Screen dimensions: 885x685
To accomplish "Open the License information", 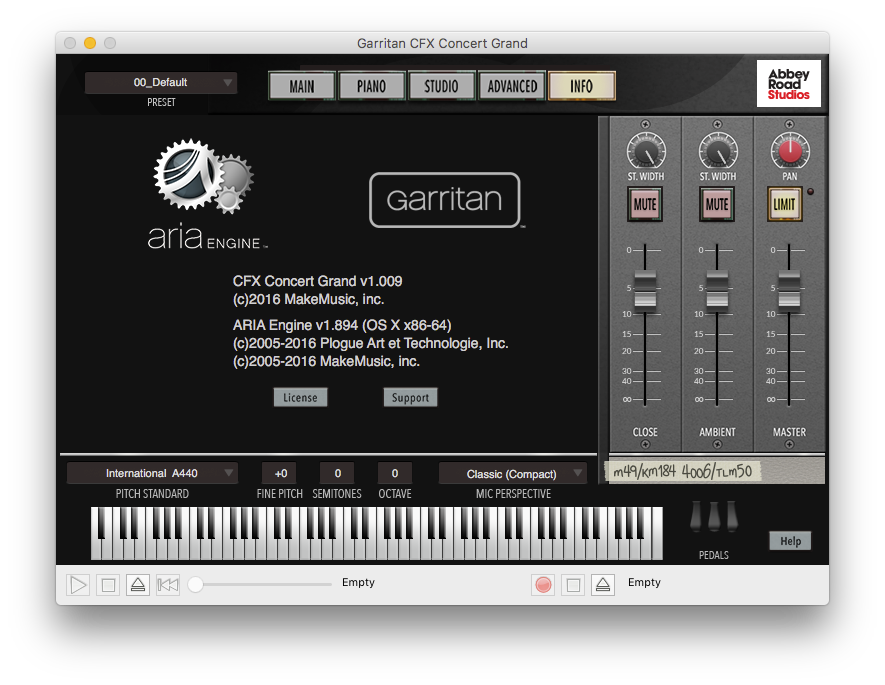I will tap(300, 397).
